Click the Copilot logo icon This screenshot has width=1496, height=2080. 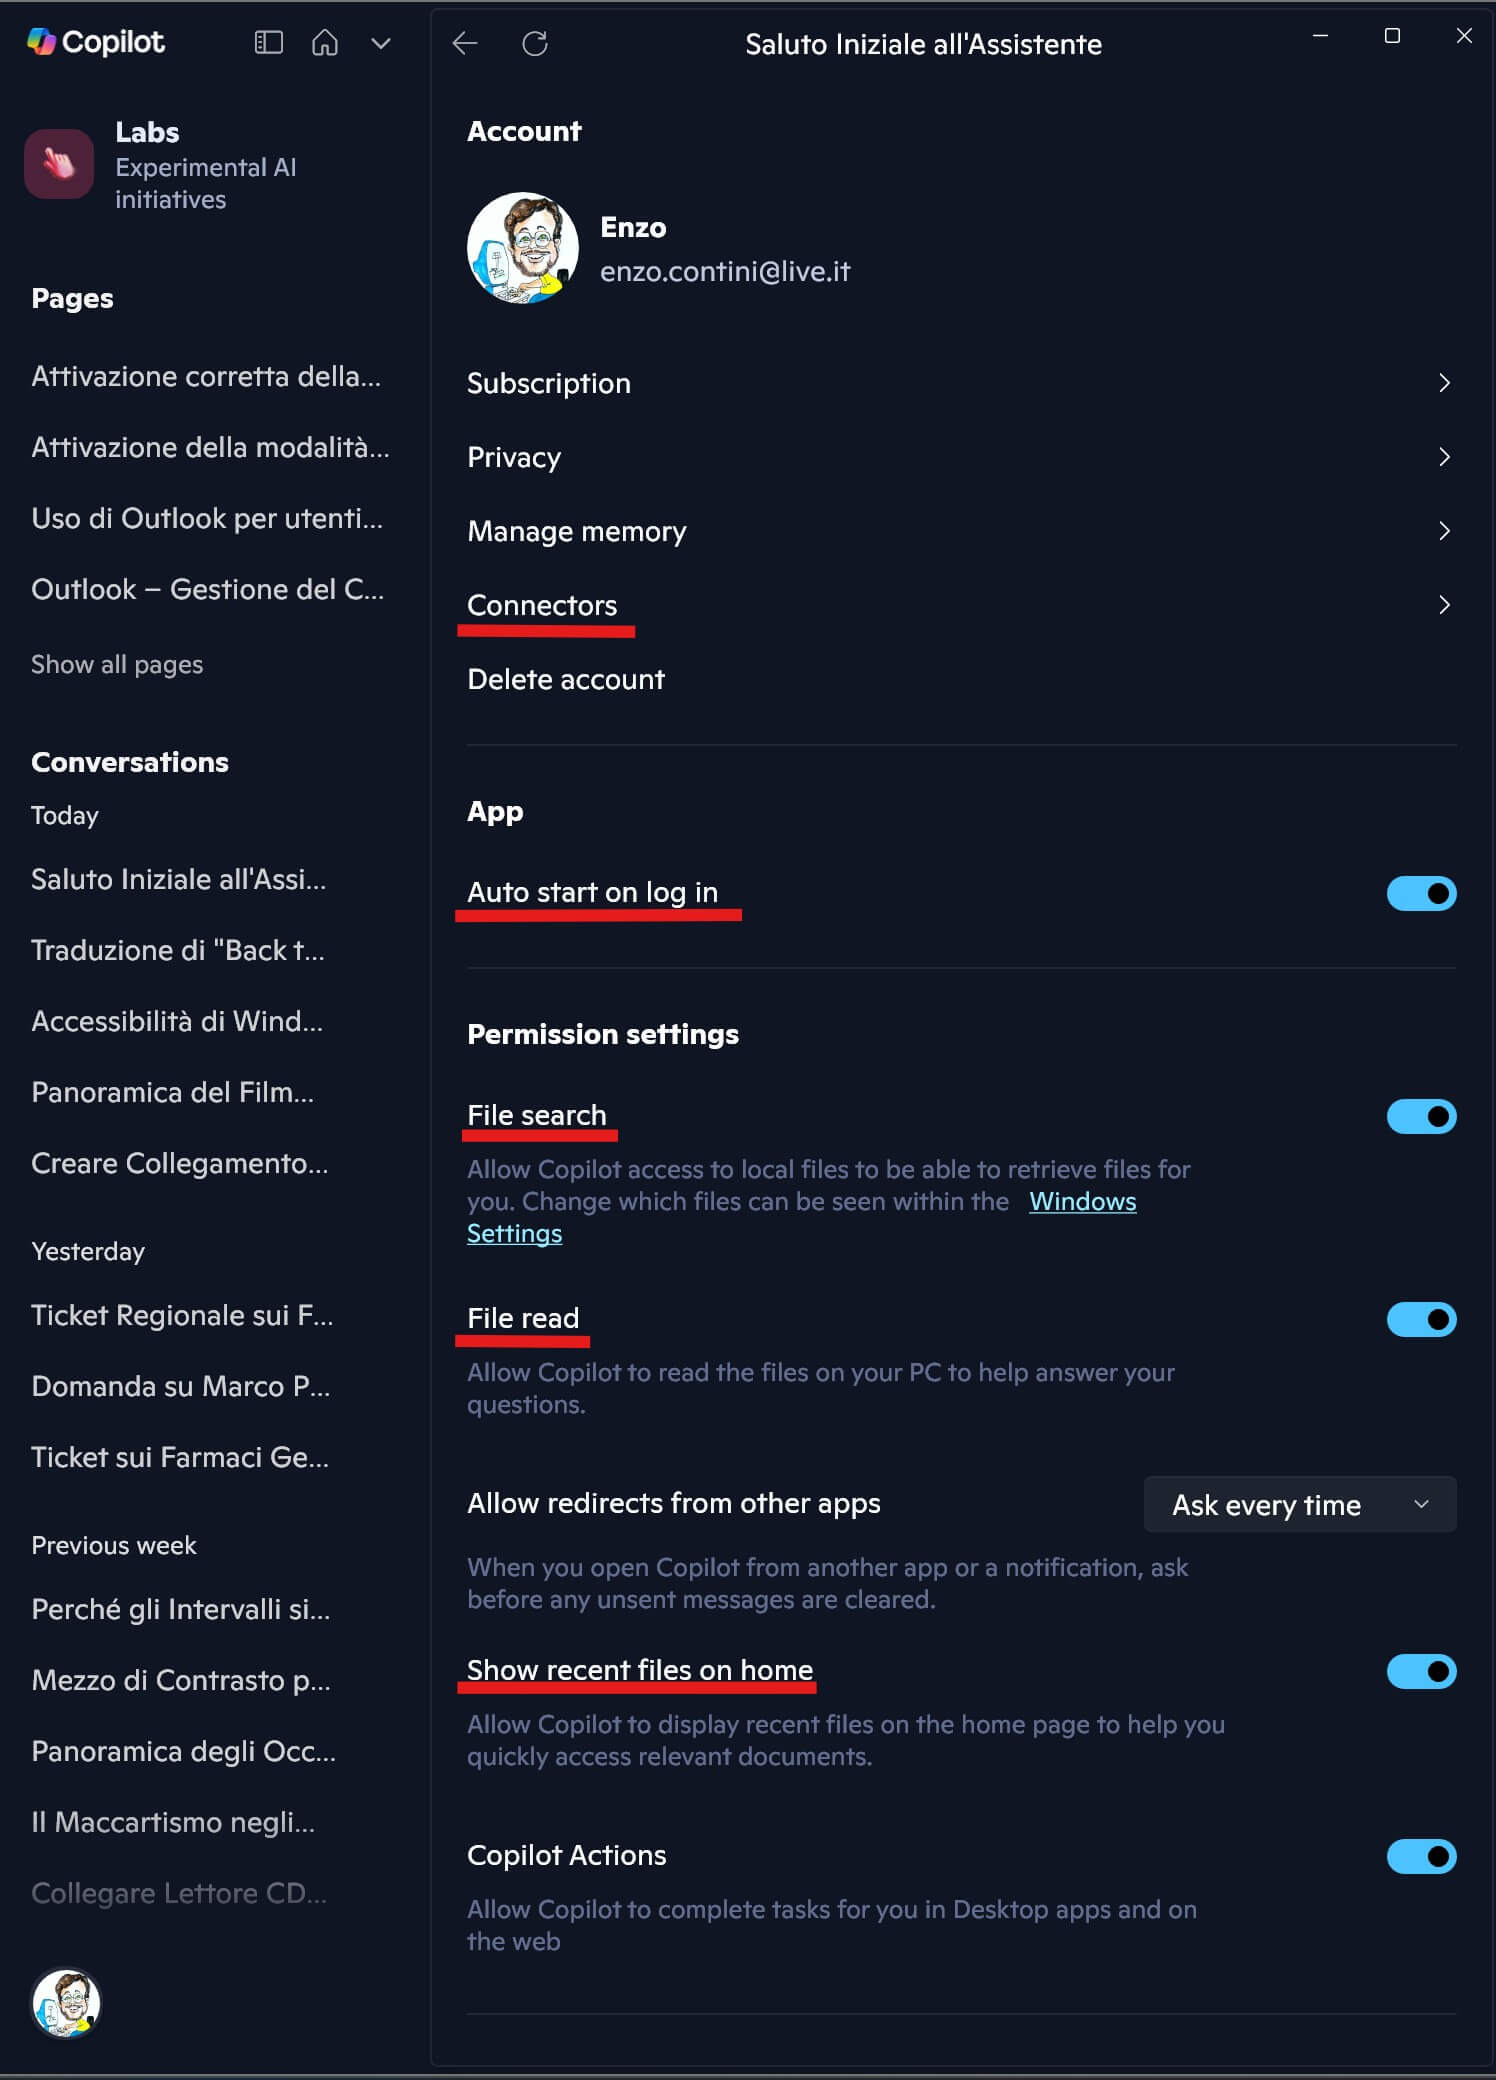[41, 42]
